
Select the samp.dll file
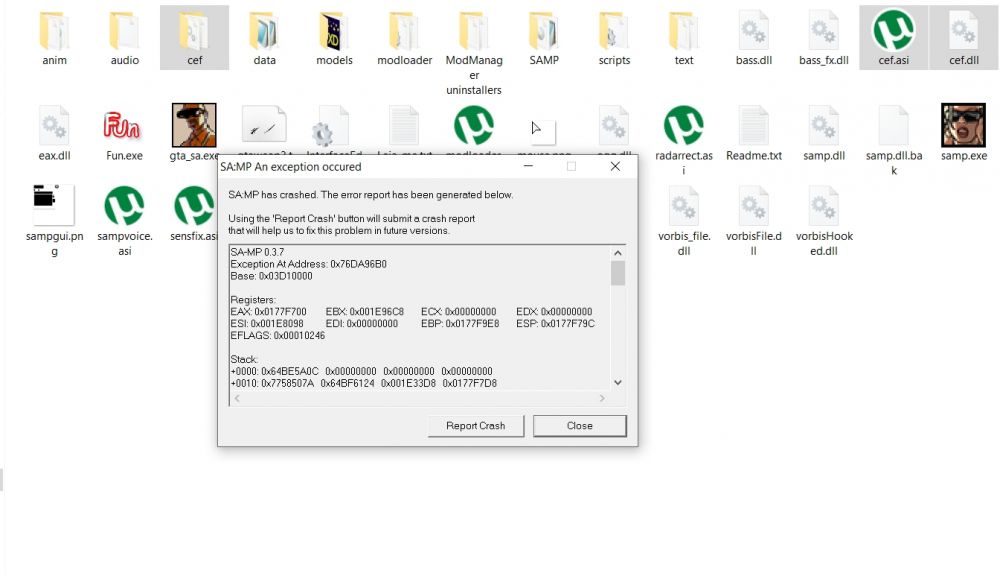click(x=824, y=133)
